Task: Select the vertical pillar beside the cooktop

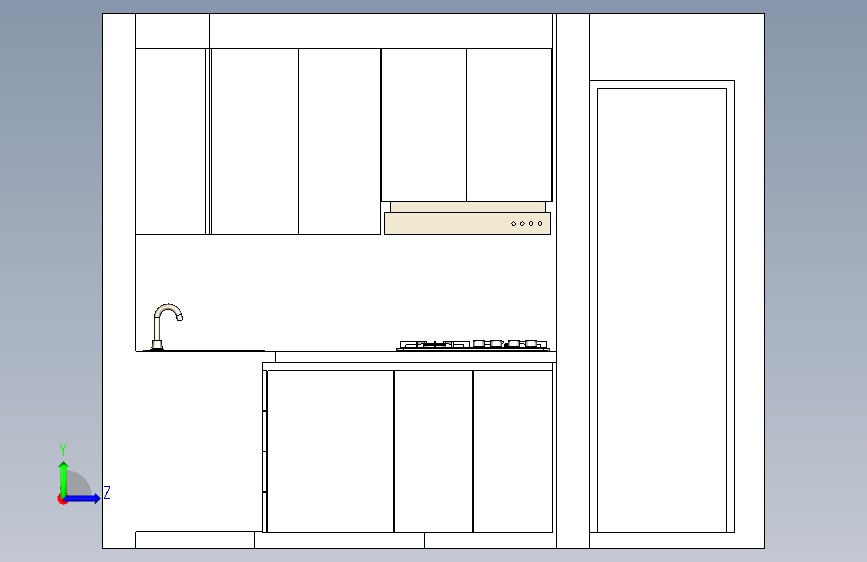Action: pos(573,281)
